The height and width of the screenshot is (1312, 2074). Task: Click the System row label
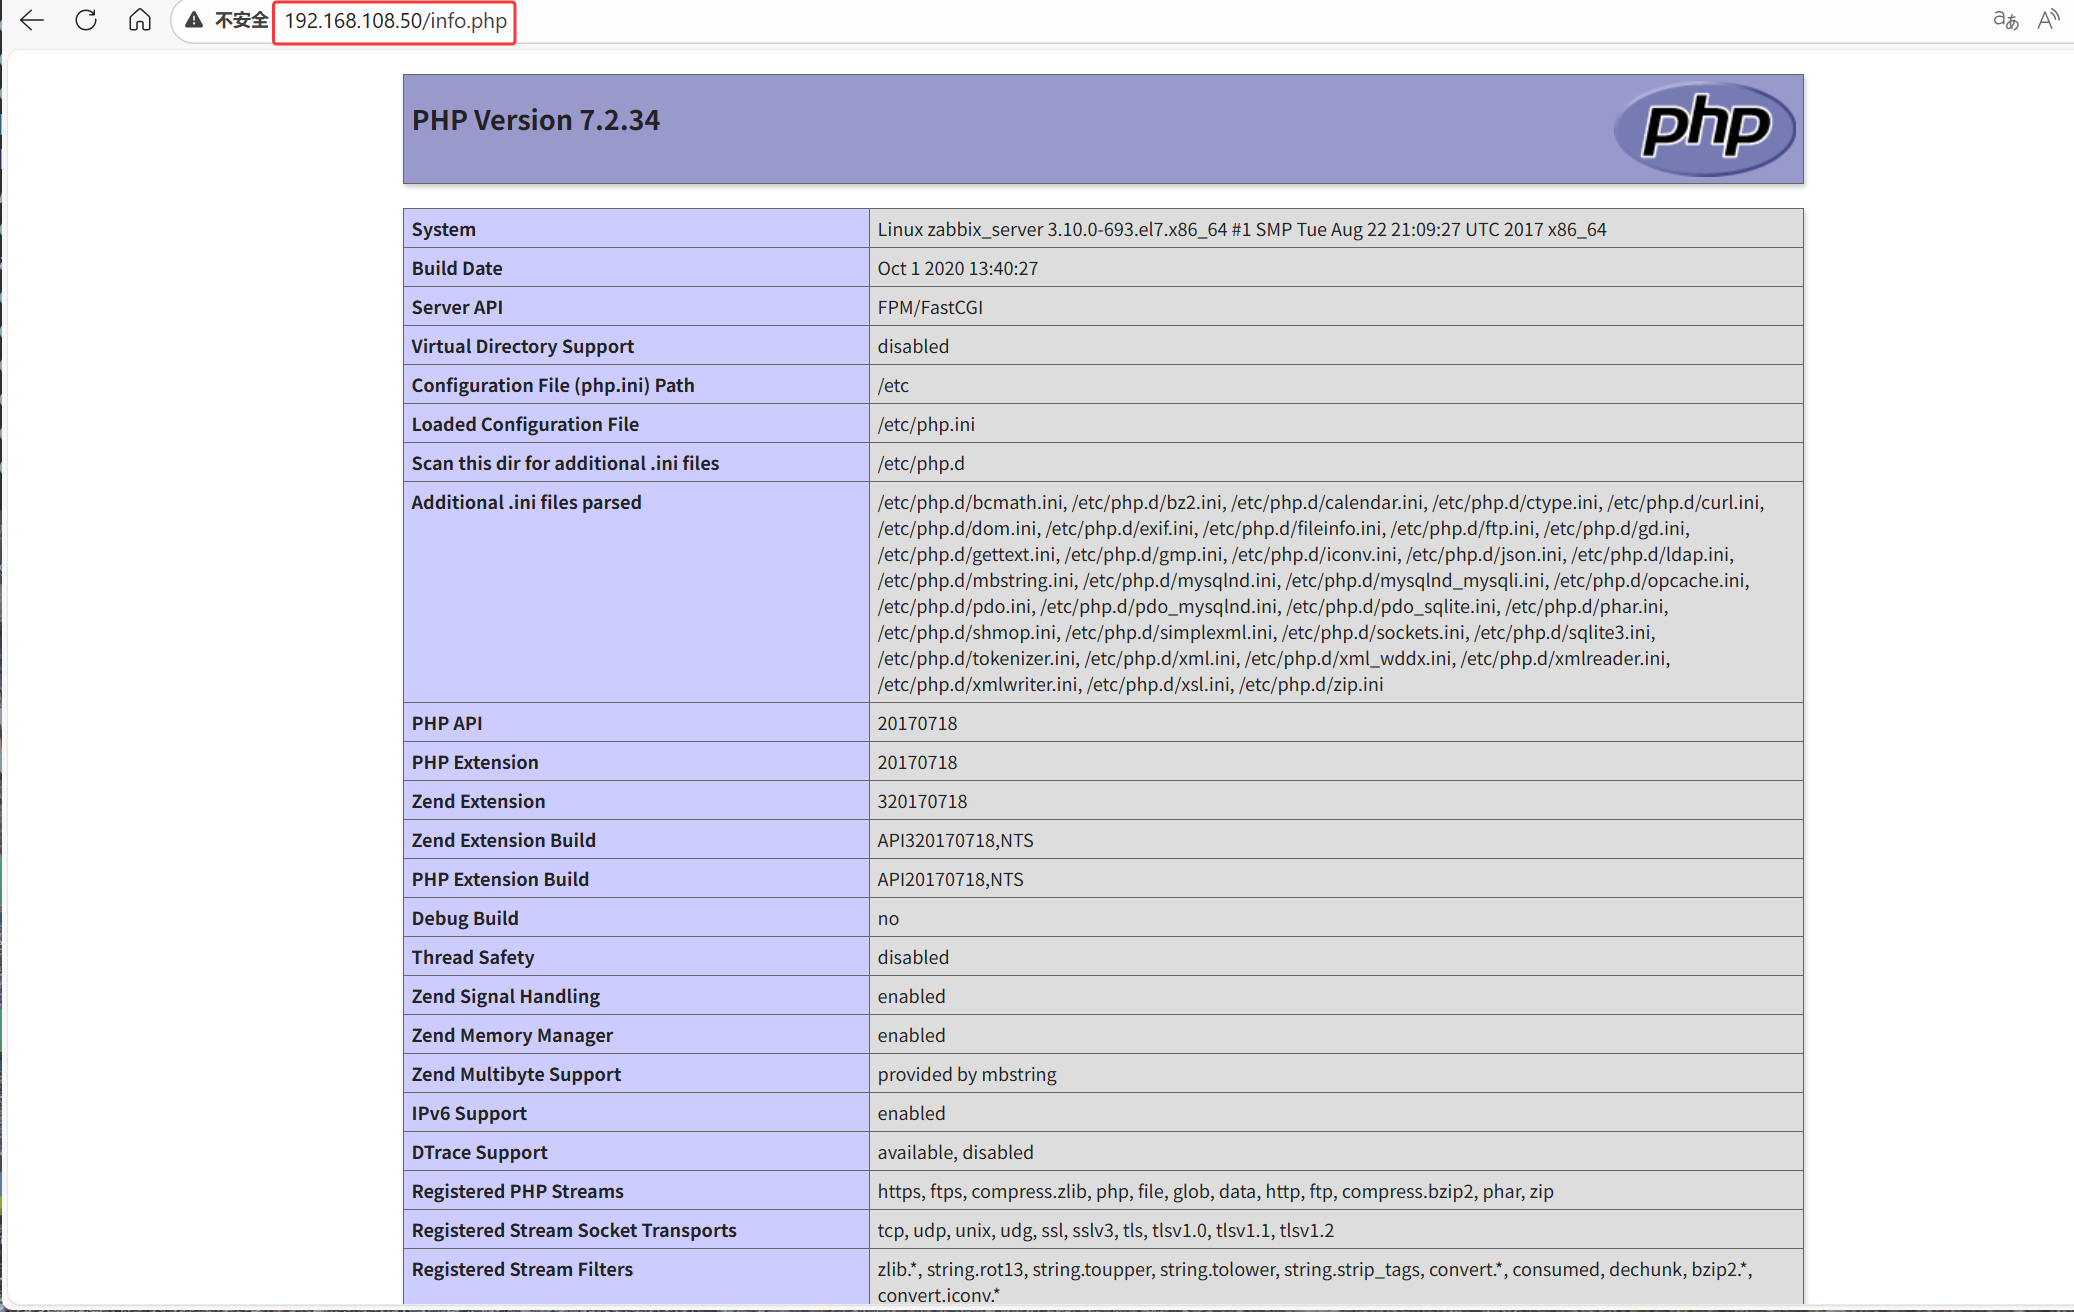tap(444, 229)
